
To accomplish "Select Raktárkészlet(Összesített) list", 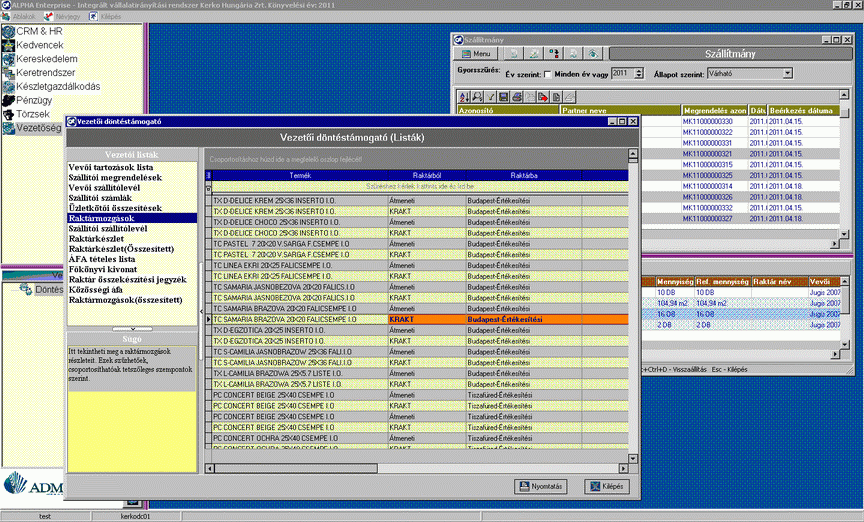I will tap(121, 249).
